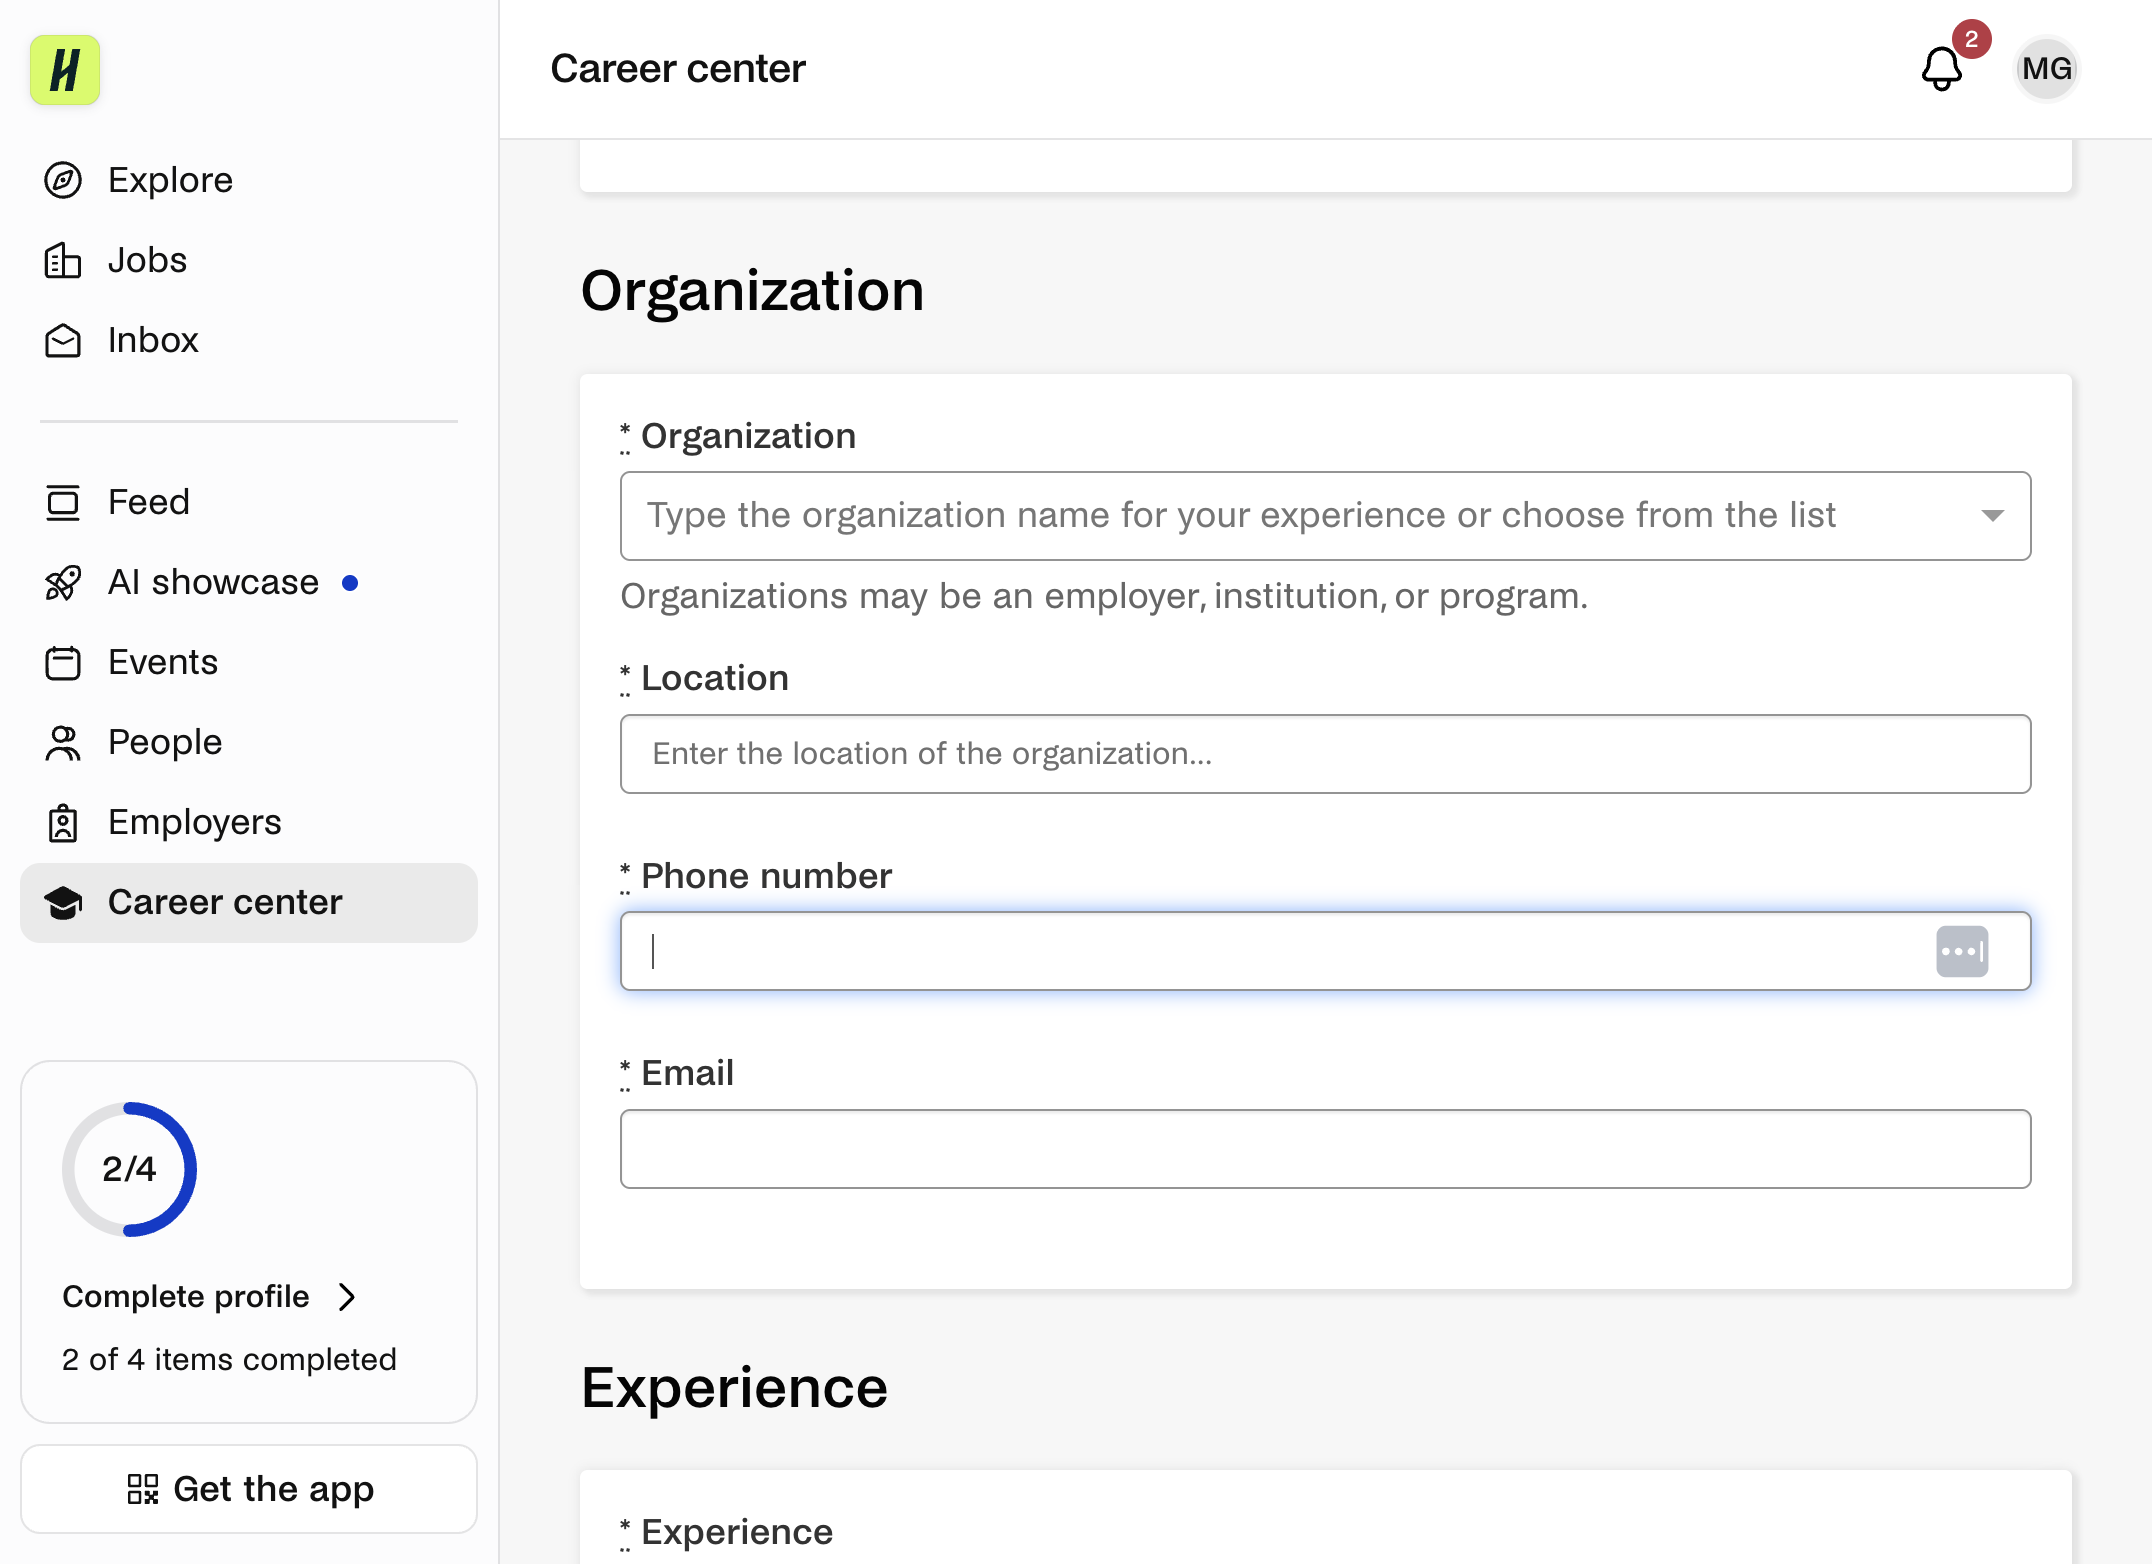Click the Complete profile chevron
The image size is (2152, 1564).
pos(347,1297)
